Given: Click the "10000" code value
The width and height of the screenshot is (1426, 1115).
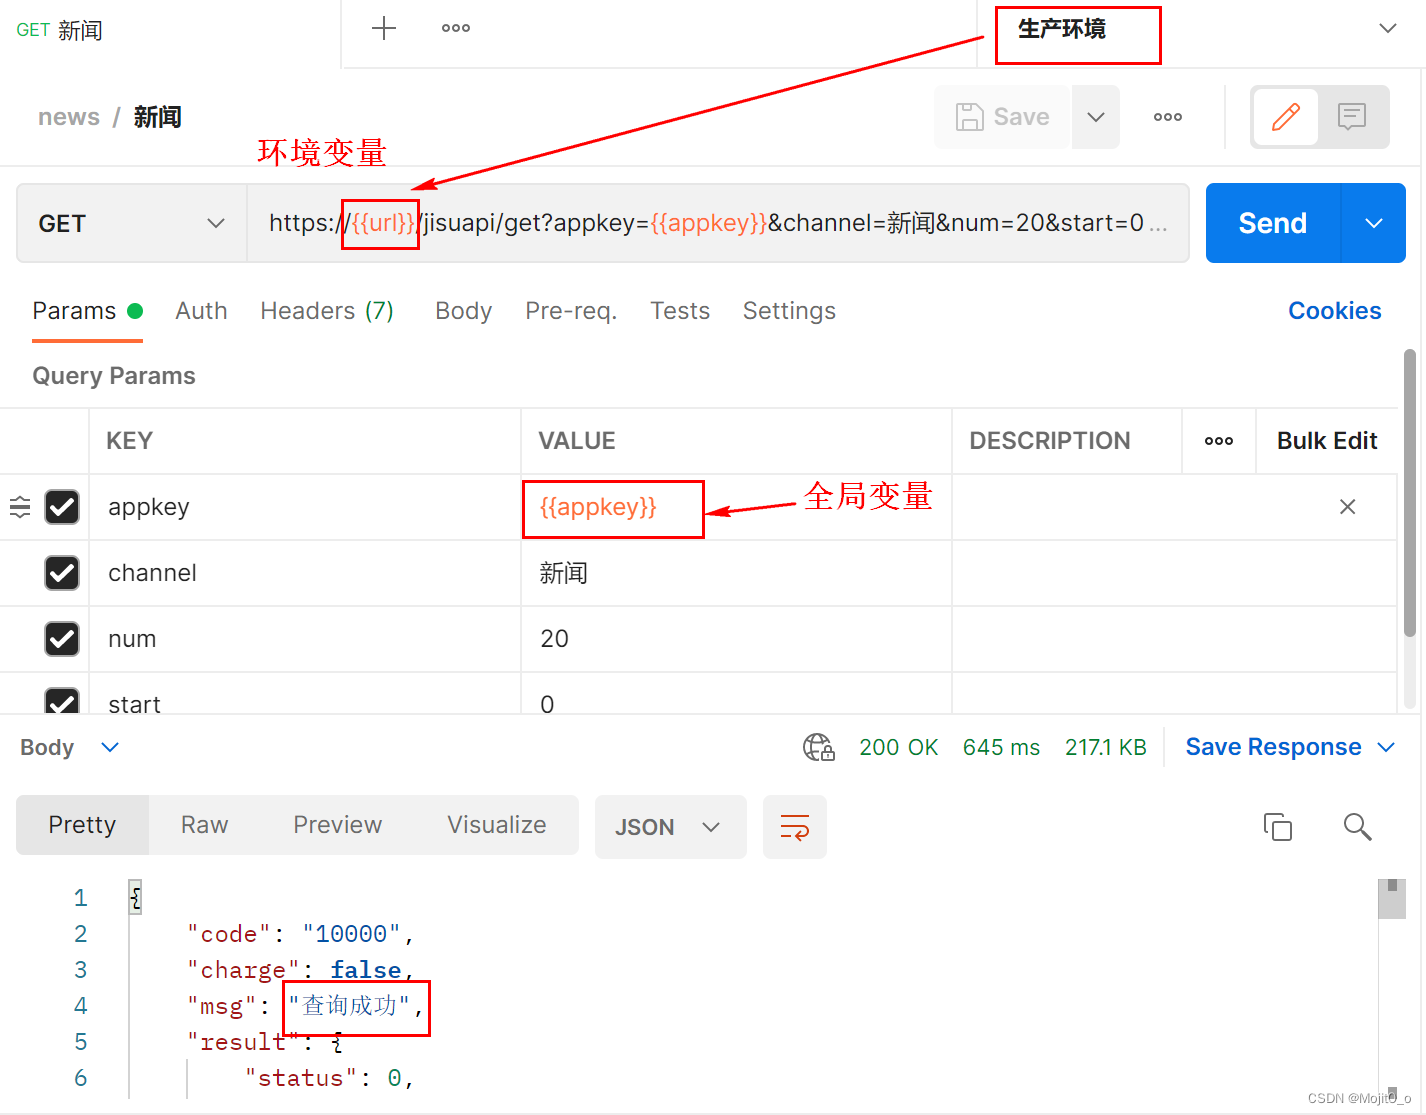Looking at the screenshot, I should pyautogui.click(x=351, y=934).
